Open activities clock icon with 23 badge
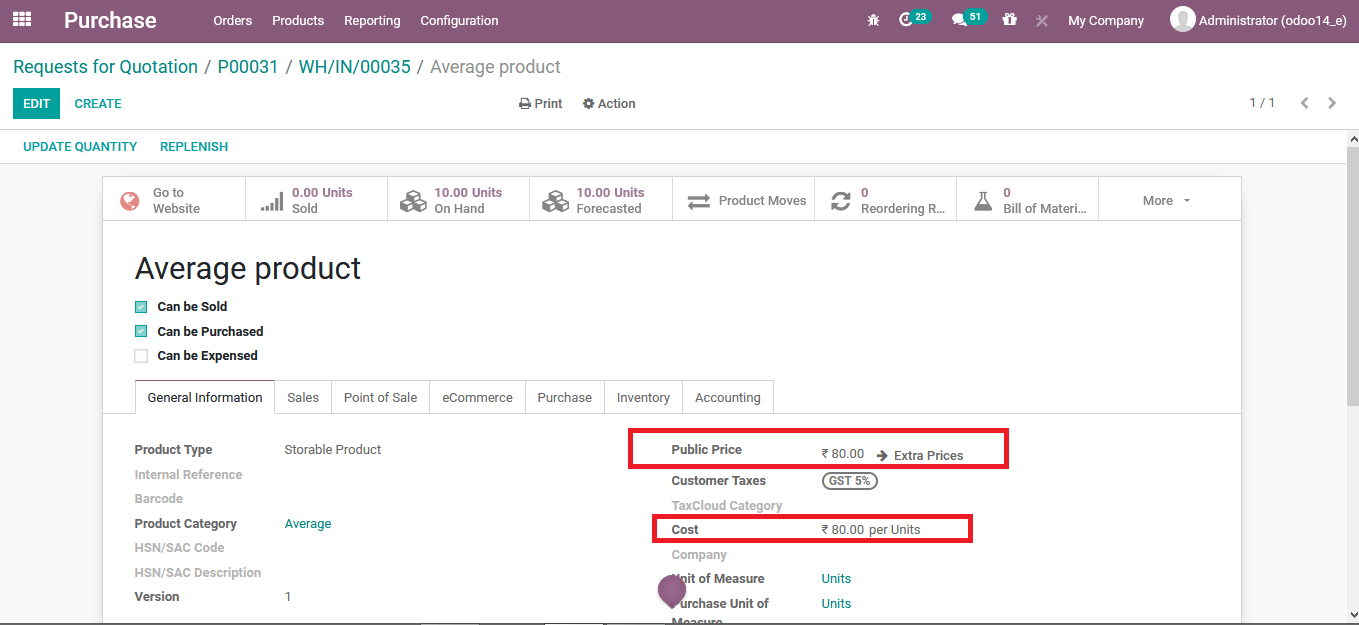Screen dimensions: 1359x625 pos(914,19)
